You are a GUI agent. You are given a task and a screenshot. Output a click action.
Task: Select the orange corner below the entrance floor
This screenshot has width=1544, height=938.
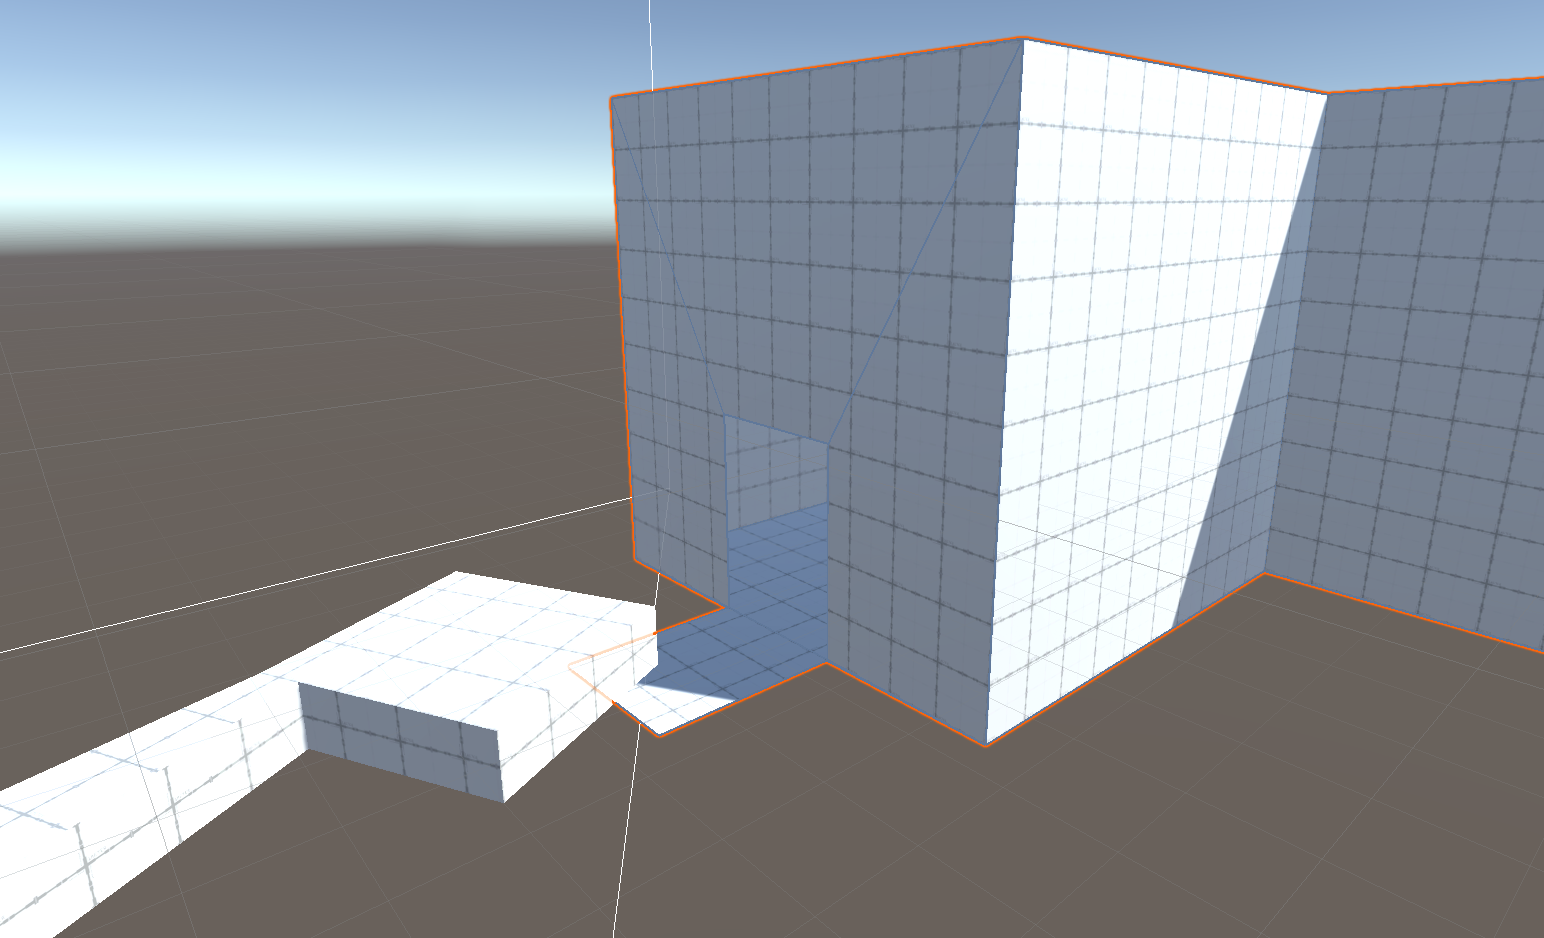click(660, 735)
